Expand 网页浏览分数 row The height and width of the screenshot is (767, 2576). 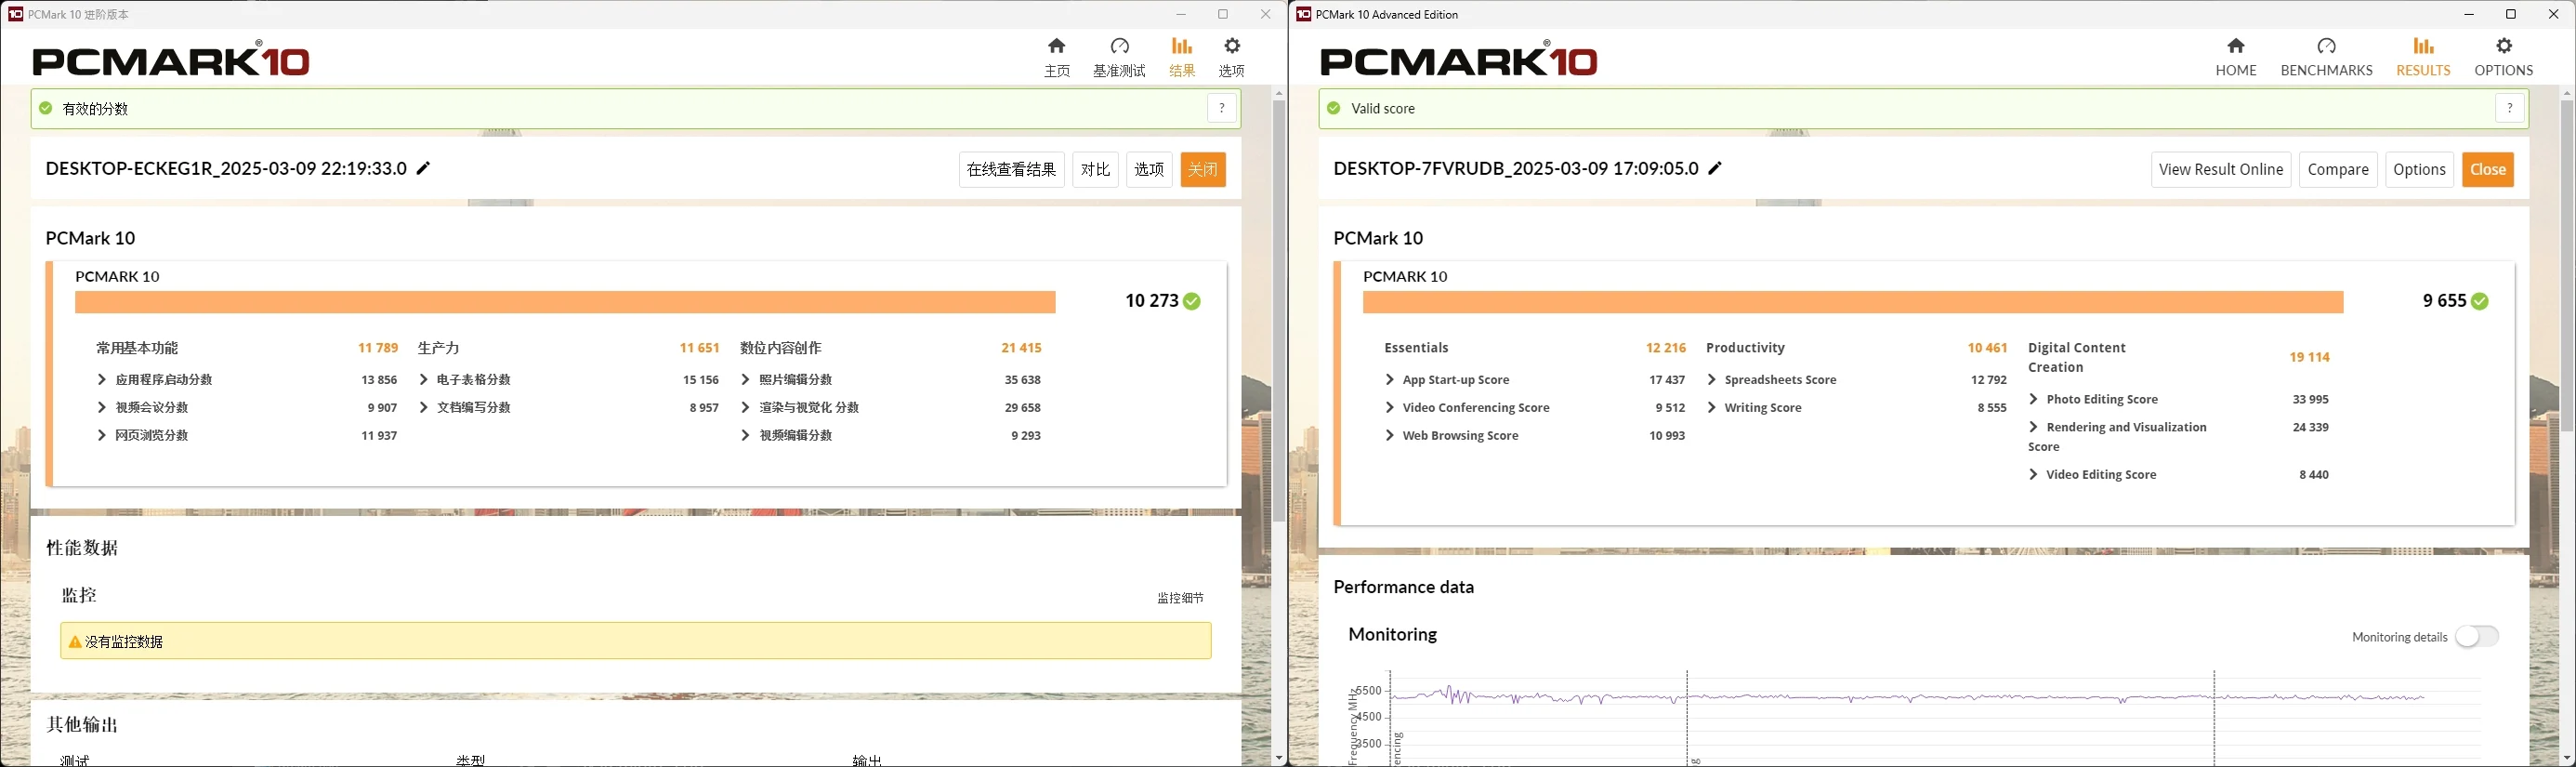pos(102,436)
